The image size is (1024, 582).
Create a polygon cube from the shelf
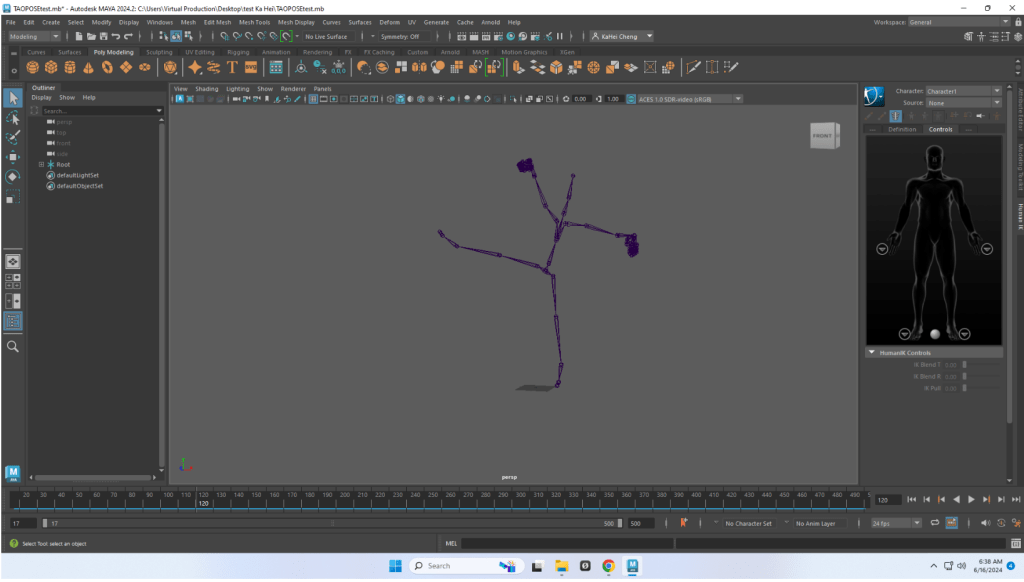pyautogui.click(x=51, y=67)
